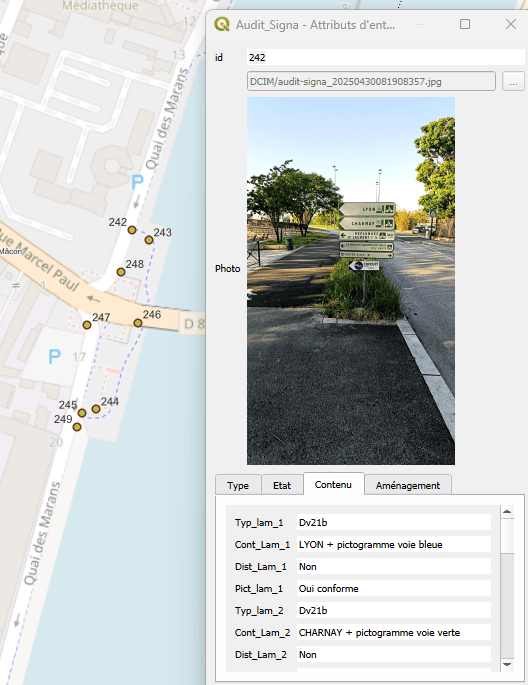The width and height of the screenshot is (528, 685).
Task: Click the Cont_Lam_1 field showing LYON
Action: (x=393, y=544)
